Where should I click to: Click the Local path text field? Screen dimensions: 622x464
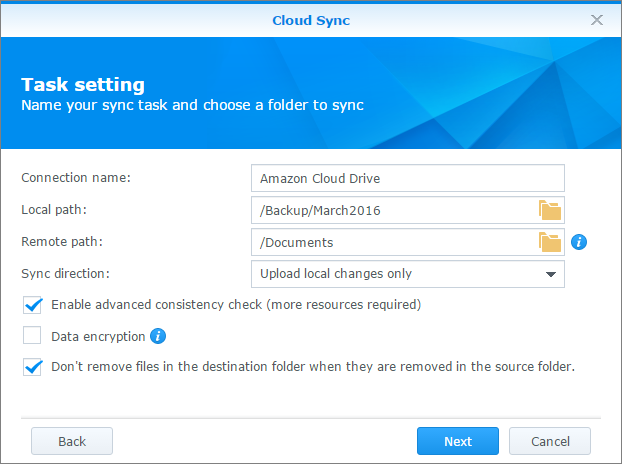click(394, 210)
